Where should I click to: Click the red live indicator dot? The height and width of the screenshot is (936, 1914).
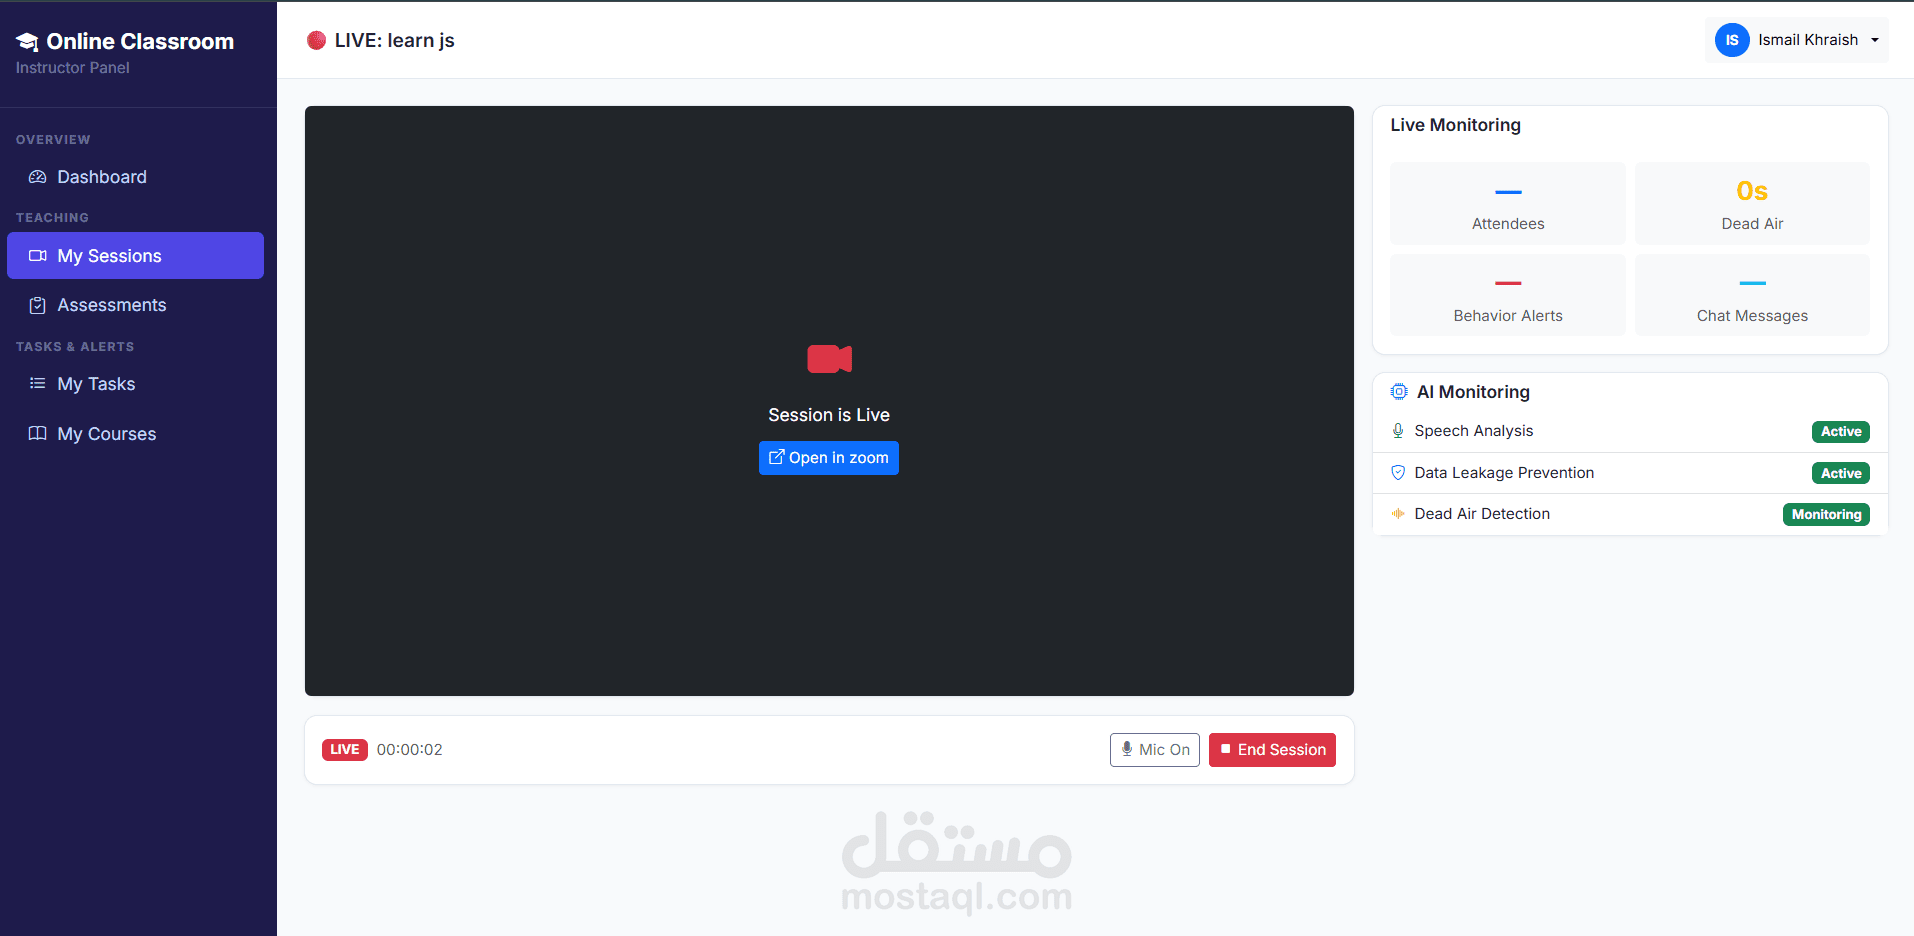coord(316,40)
